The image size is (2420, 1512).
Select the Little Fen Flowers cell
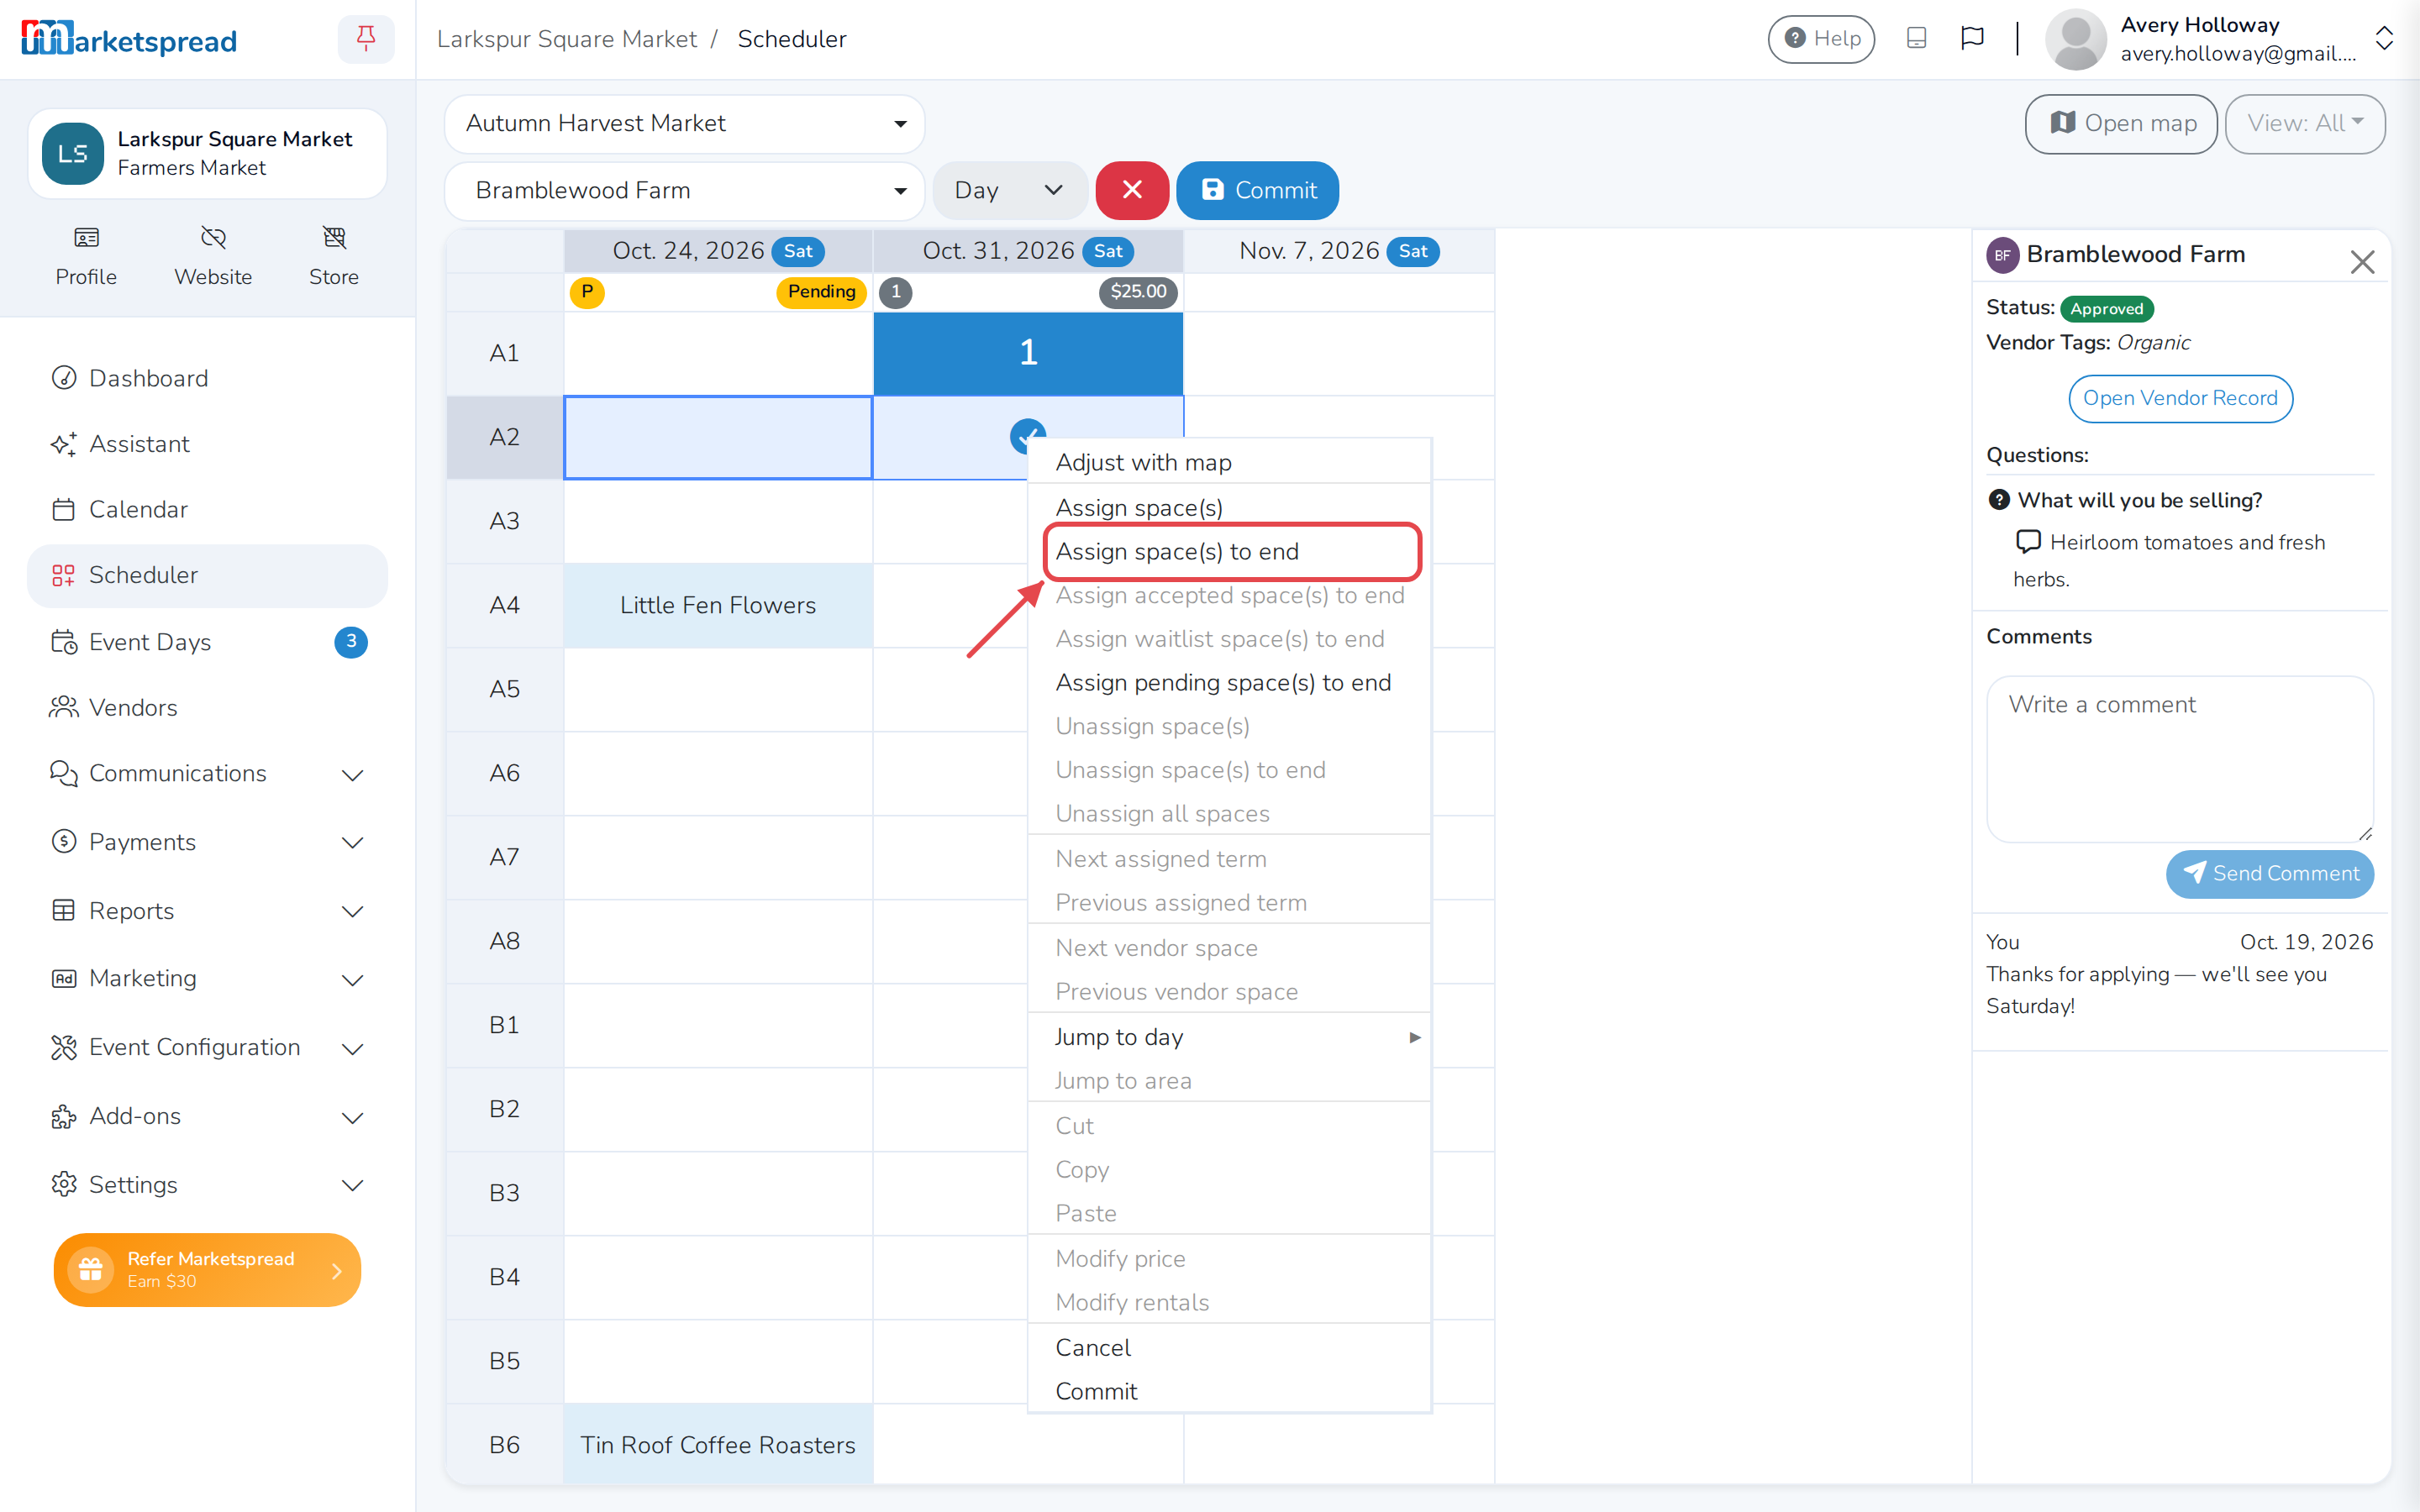(x=717, y=605)
